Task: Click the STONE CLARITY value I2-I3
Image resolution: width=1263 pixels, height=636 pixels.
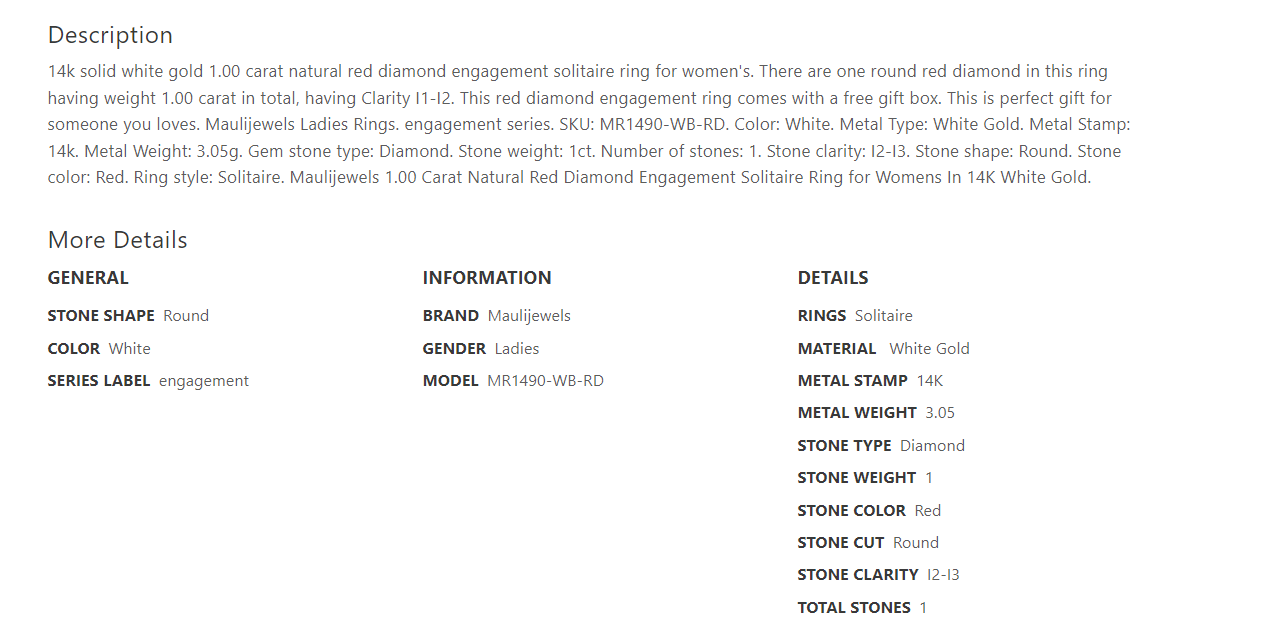Action: [x=943, y=575]
